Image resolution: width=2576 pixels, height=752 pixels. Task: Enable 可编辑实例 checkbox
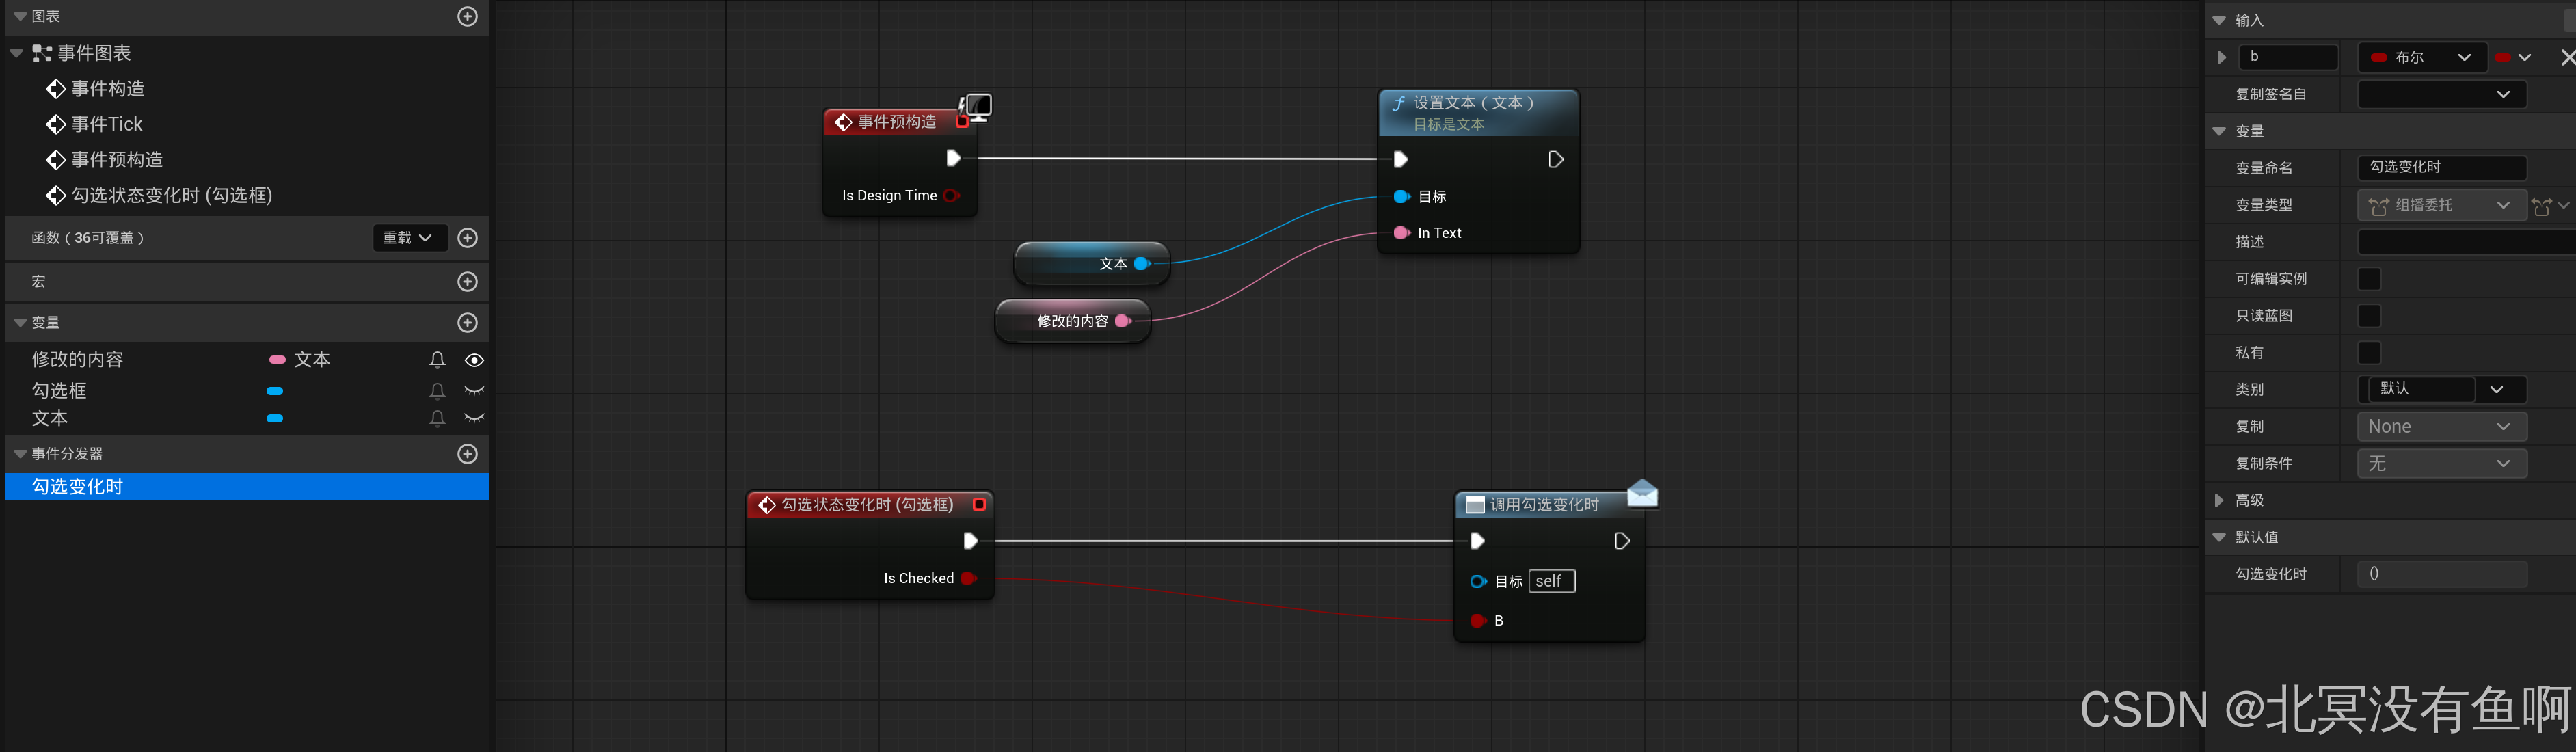[2369, 279]
